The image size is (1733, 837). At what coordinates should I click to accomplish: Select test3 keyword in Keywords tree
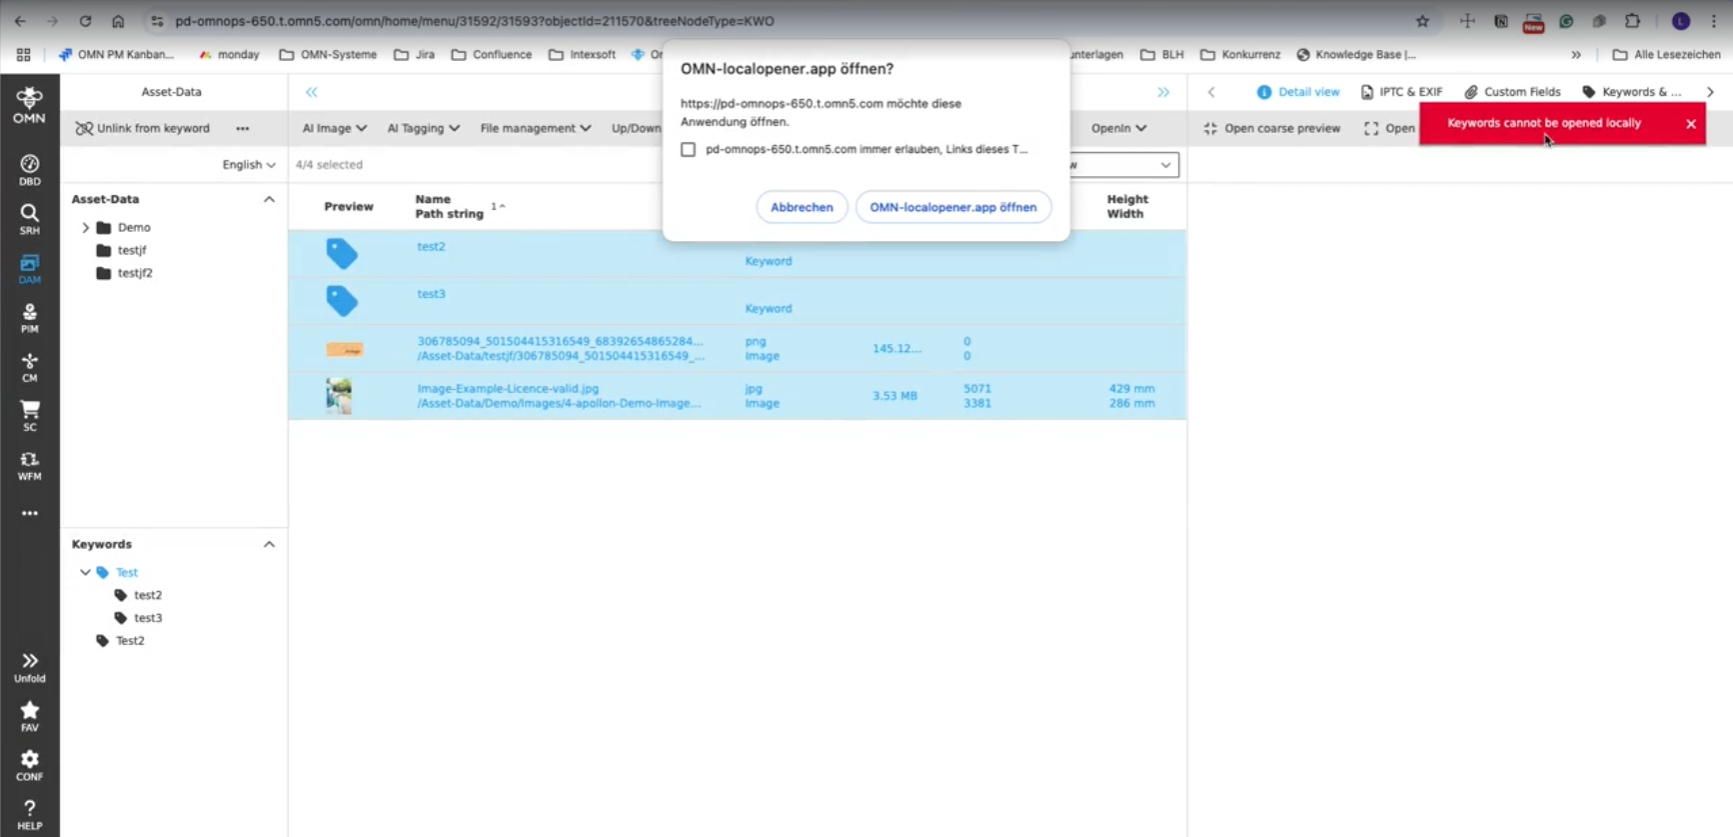(x=148, y=618)
